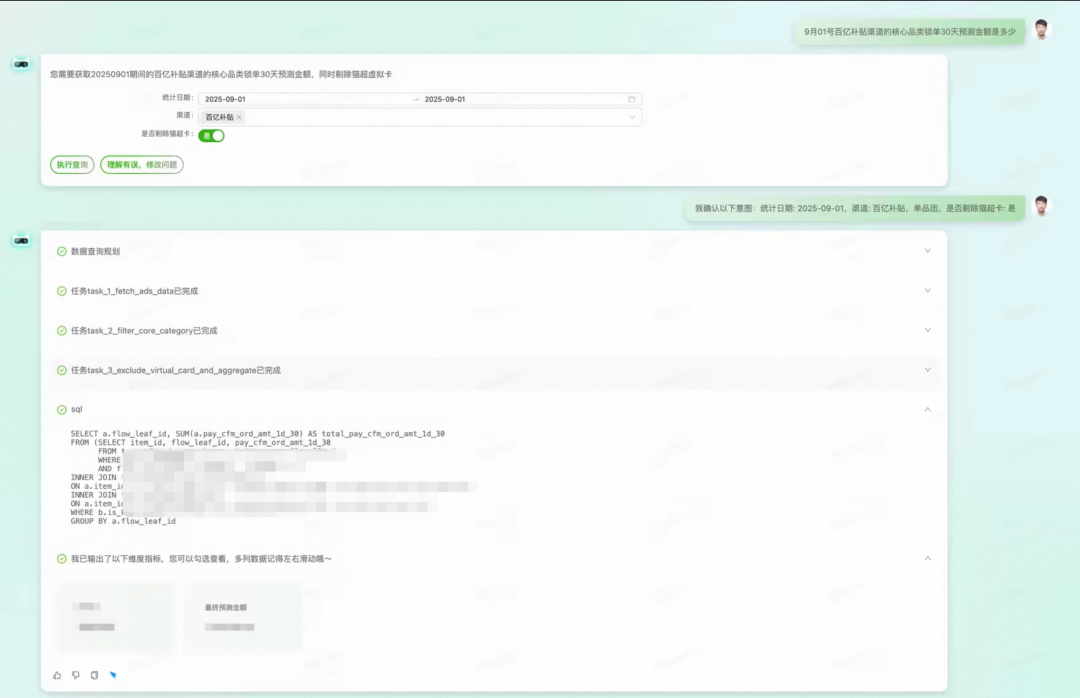
Task: Select the 最终预测金额 metric card
Action: 242,617
